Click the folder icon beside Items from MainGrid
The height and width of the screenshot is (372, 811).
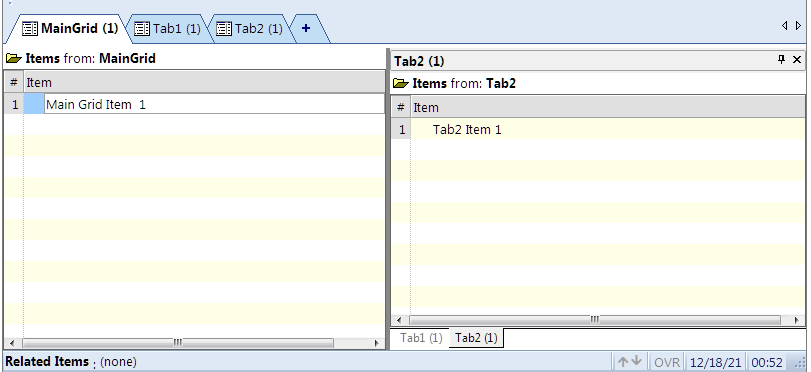click(x=13, y=58)
